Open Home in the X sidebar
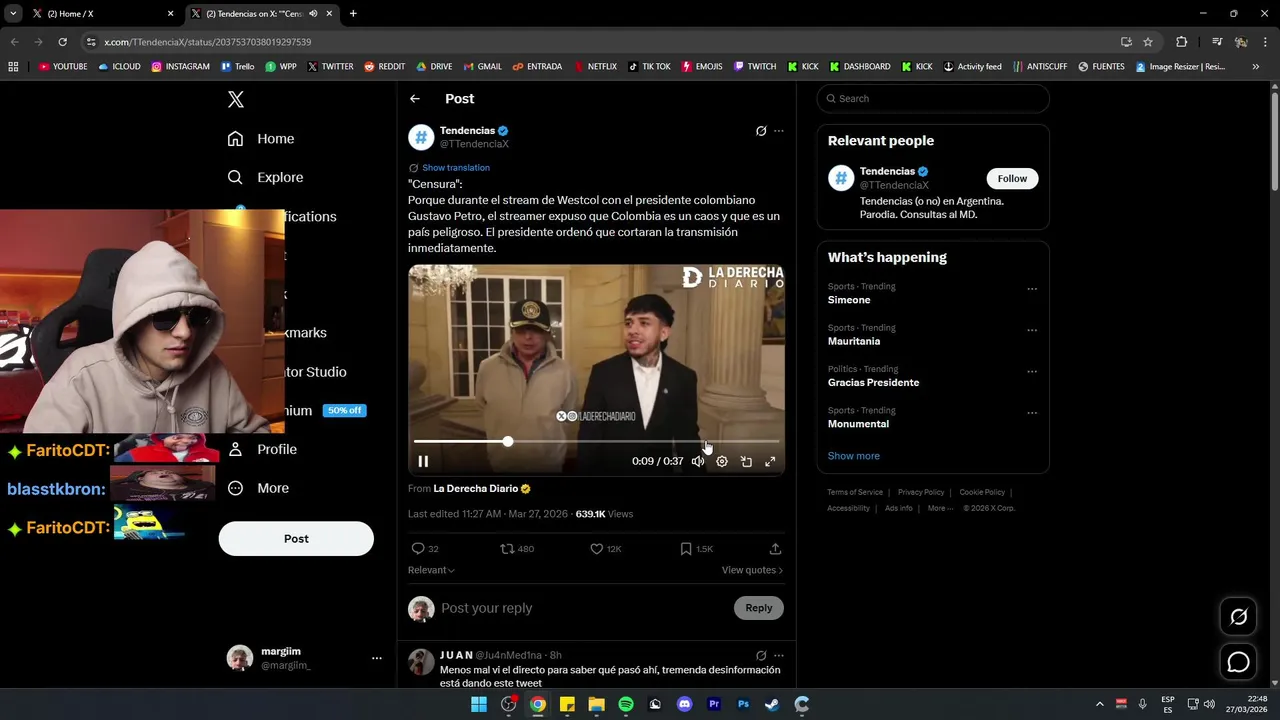This screenshot has width=1280, height=720. 261,139
